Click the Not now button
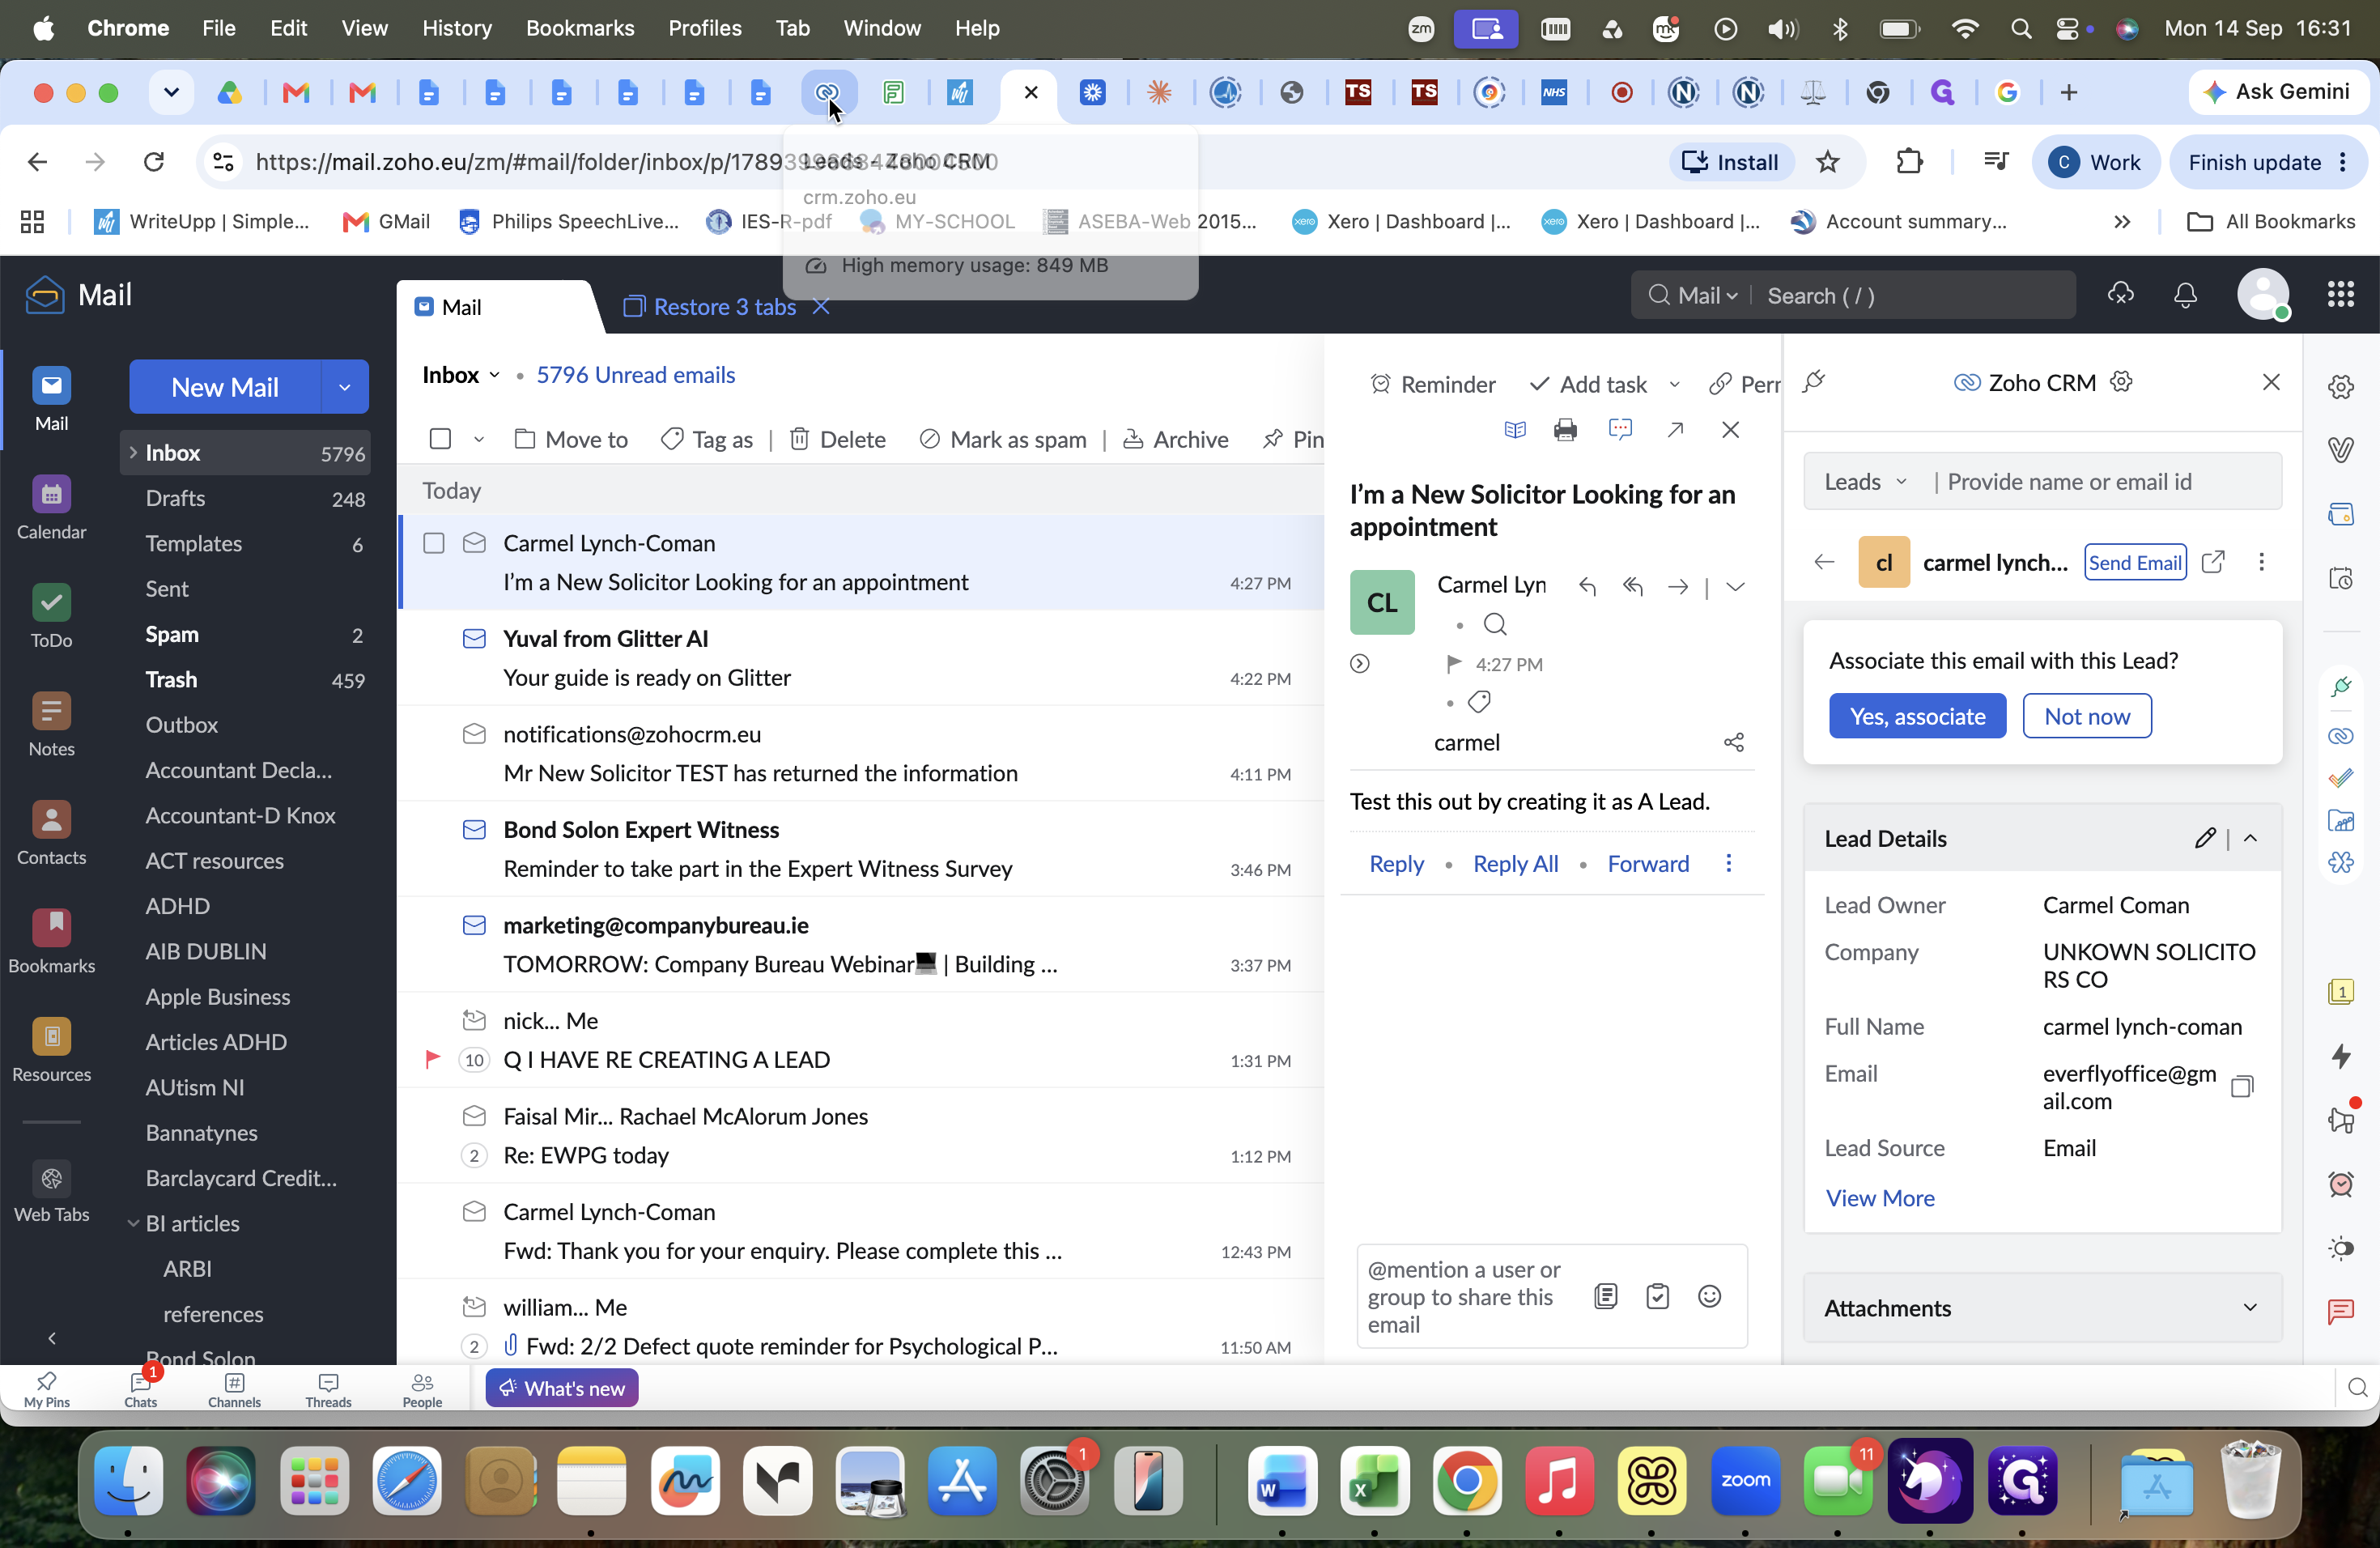The height and width of the screenshot is (1548, 2380). point(2087,716)
